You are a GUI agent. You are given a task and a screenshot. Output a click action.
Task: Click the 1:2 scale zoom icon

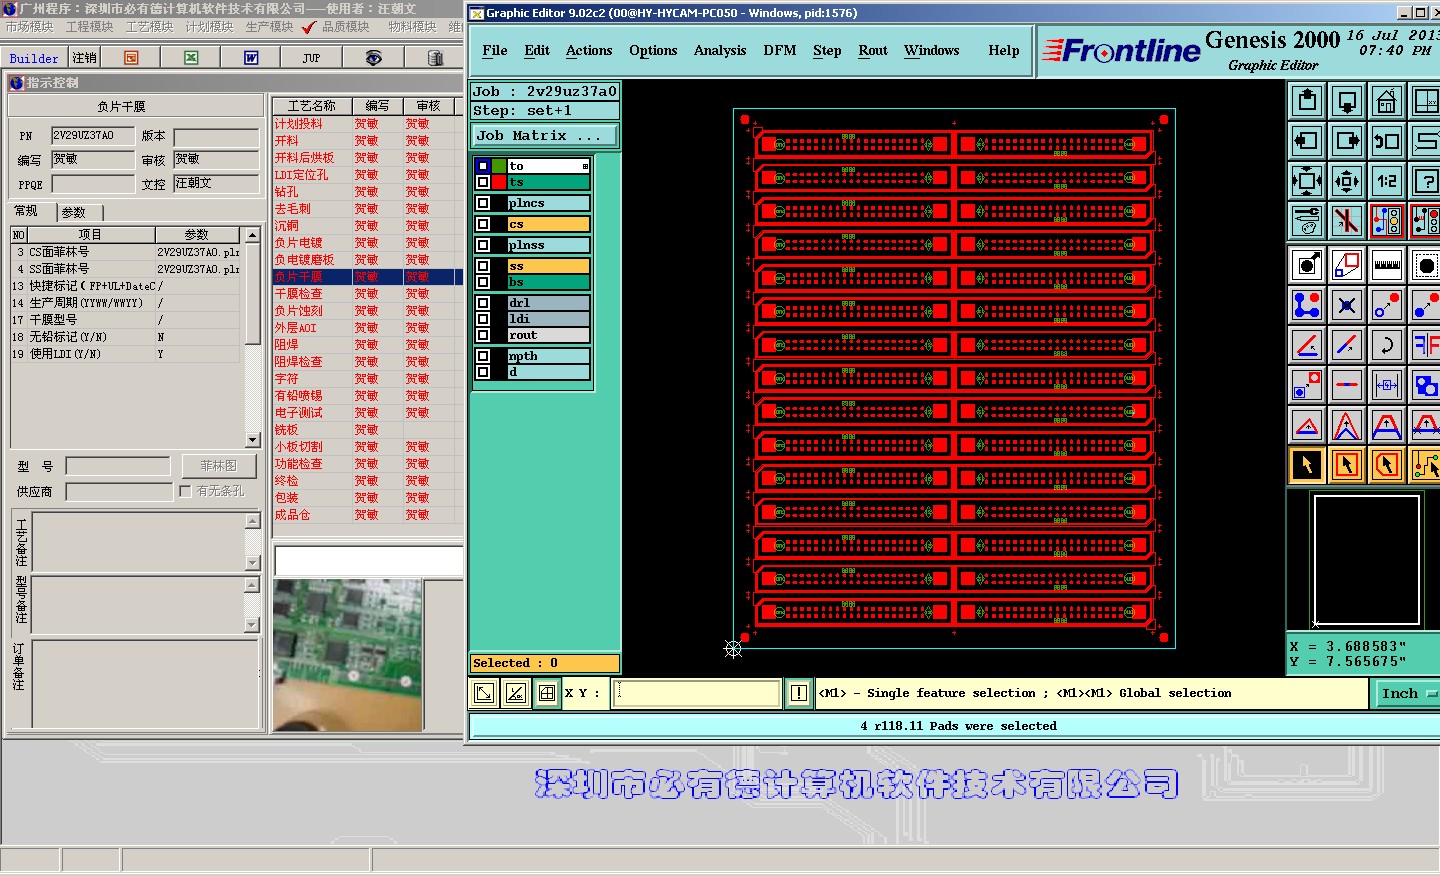coord(1386,181)
